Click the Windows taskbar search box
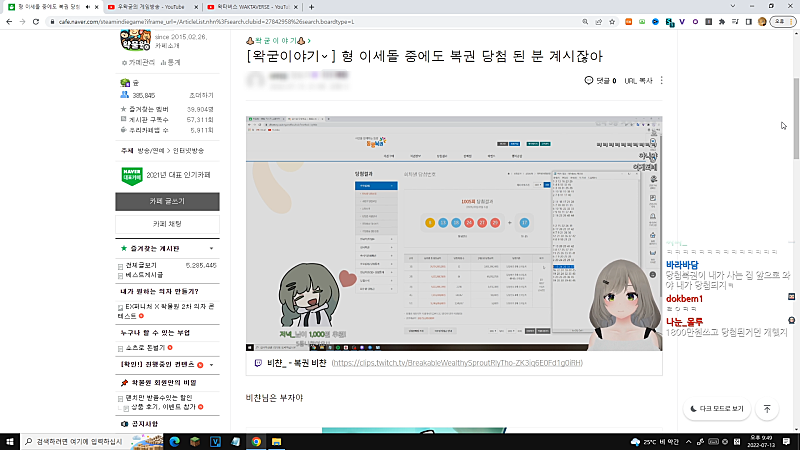The width and height of the screenshot is (800, 450). [x=92, y=441]
